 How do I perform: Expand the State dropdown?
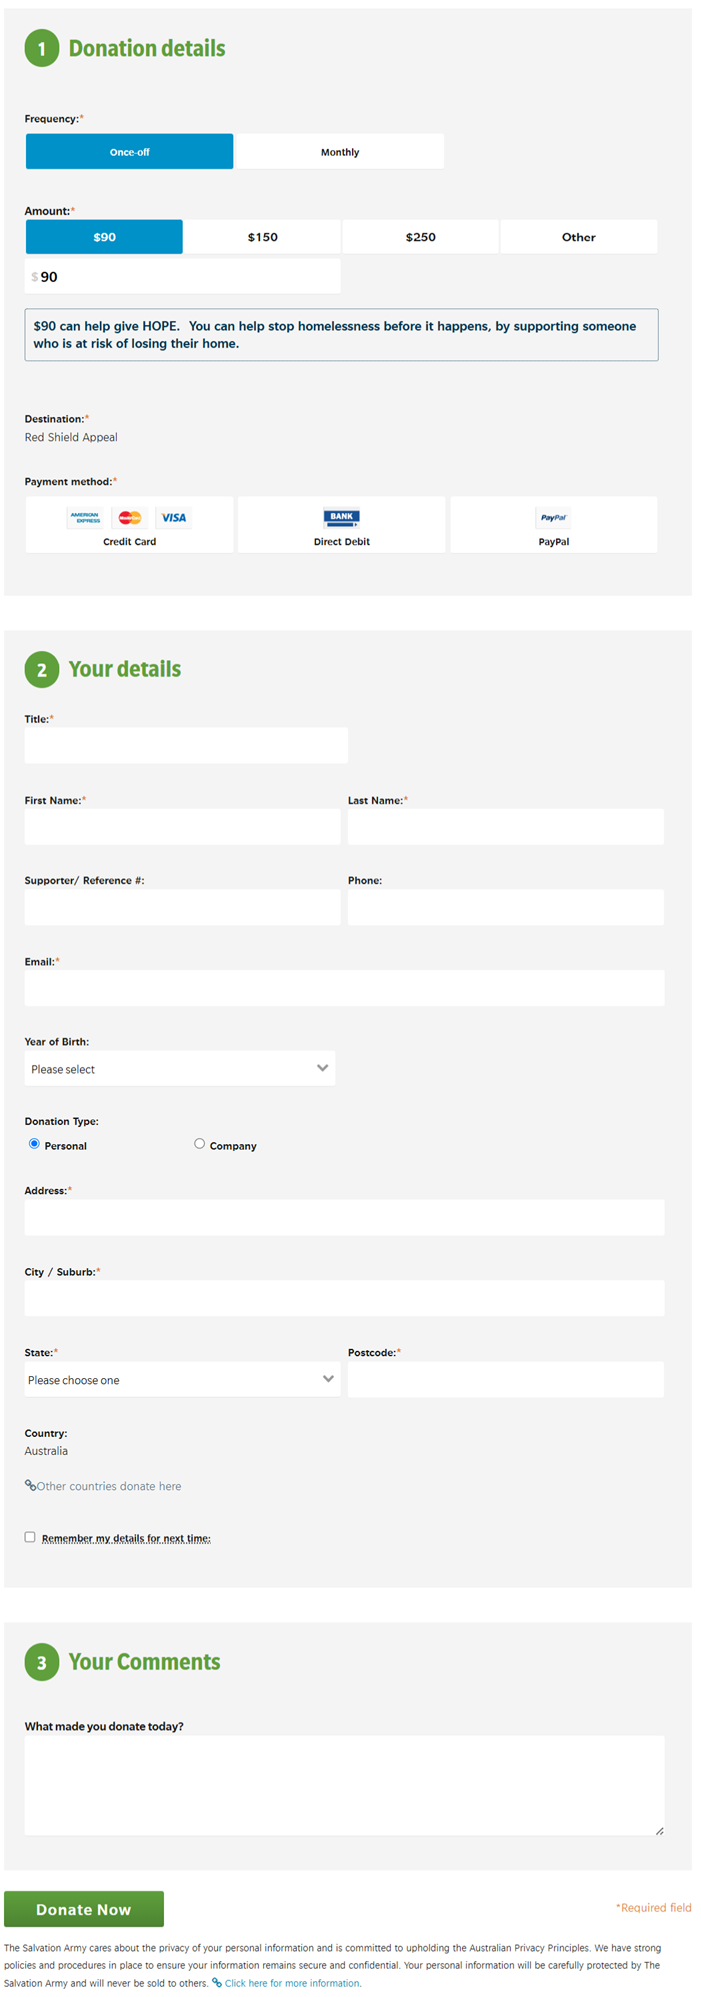pyautogui.click(x=182, y=1379)
